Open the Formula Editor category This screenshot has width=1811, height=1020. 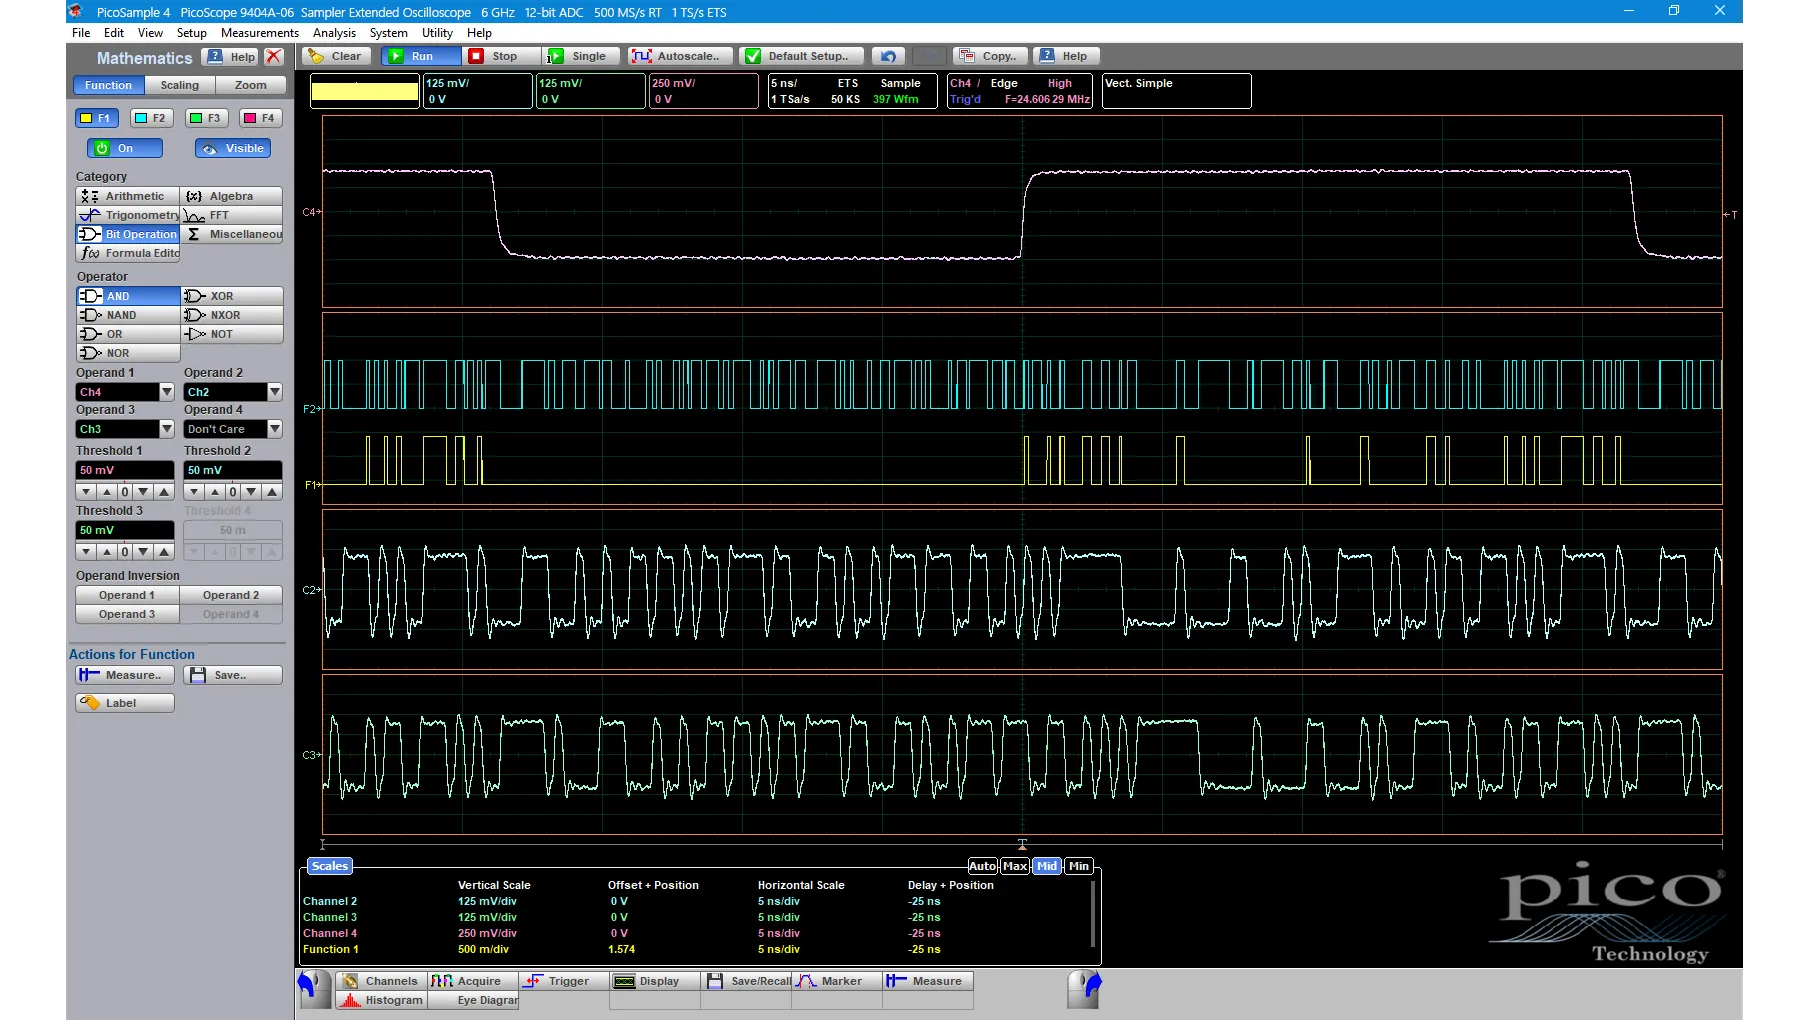pyautogui.click(x=127, y=253)
